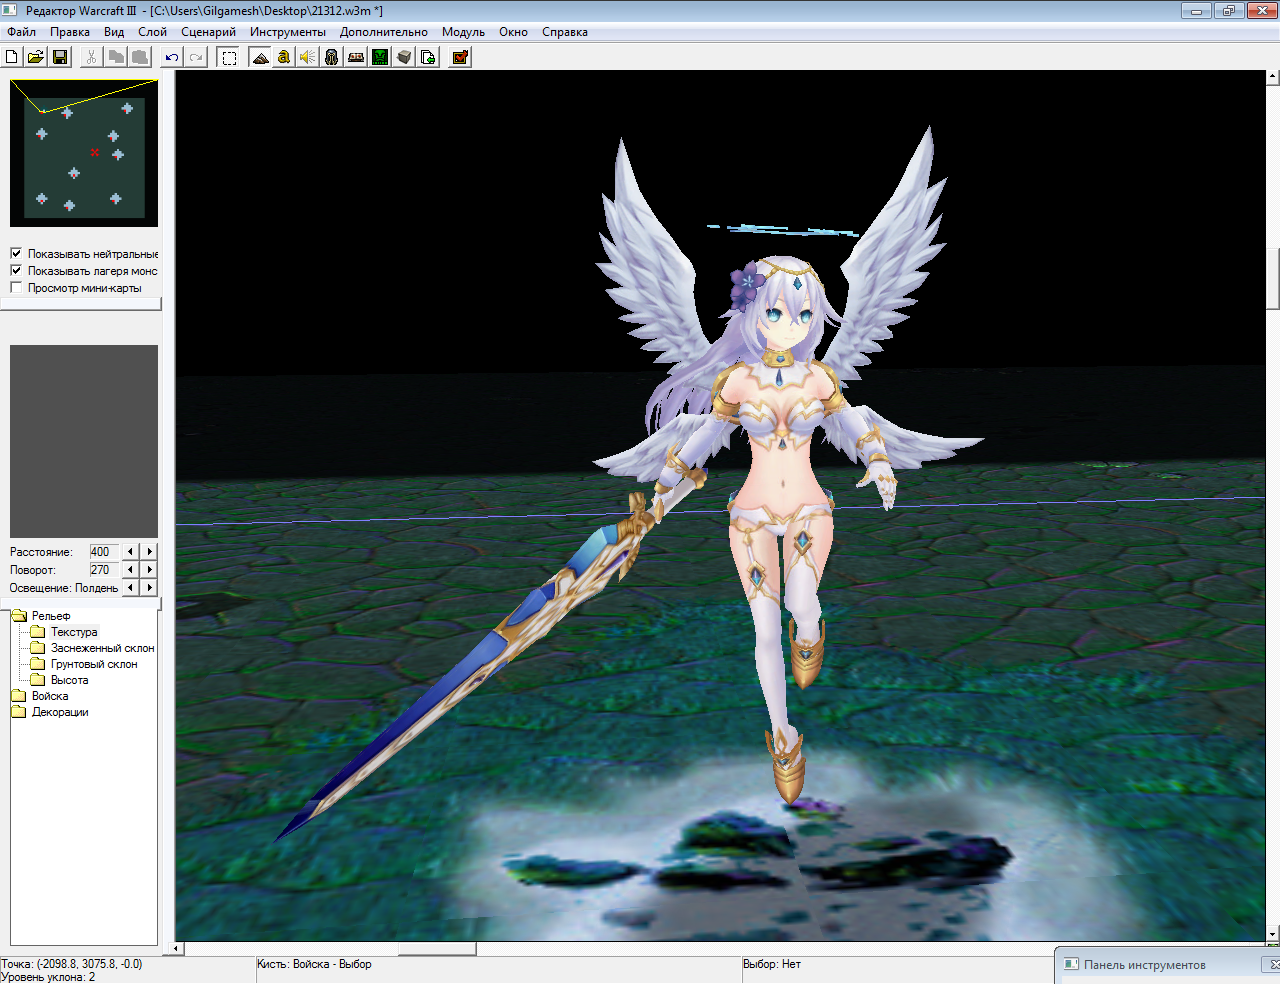
Task: Click the Рельеф folder icon in tree
Action: [19, 616]
